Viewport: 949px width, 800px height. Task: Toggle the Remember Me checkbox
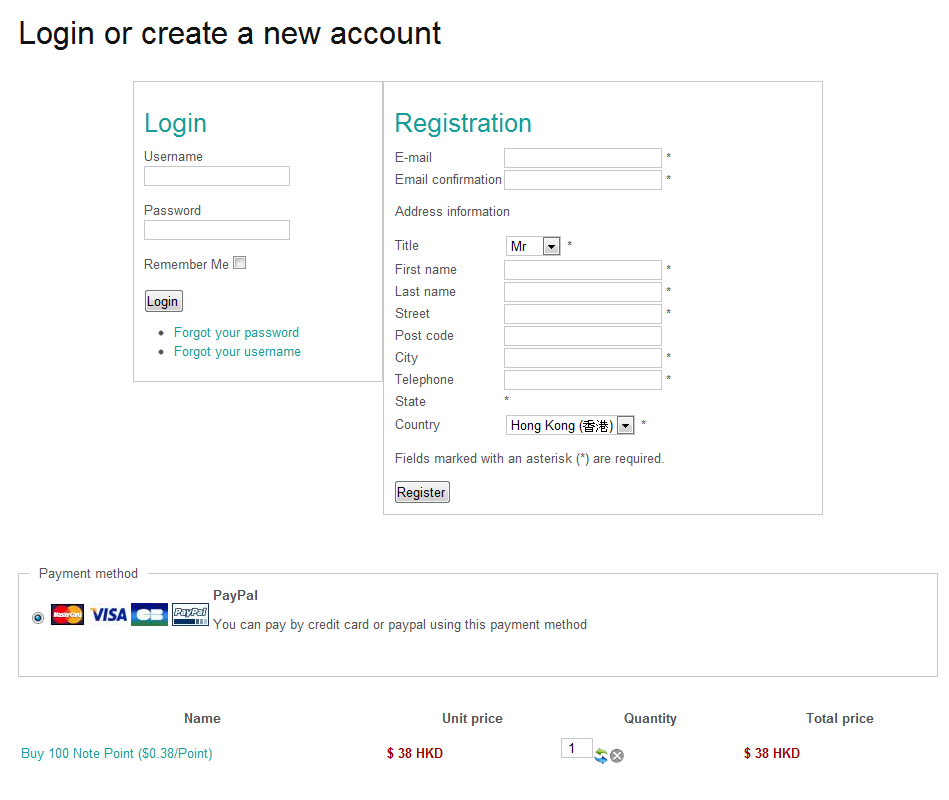(240, 264)
